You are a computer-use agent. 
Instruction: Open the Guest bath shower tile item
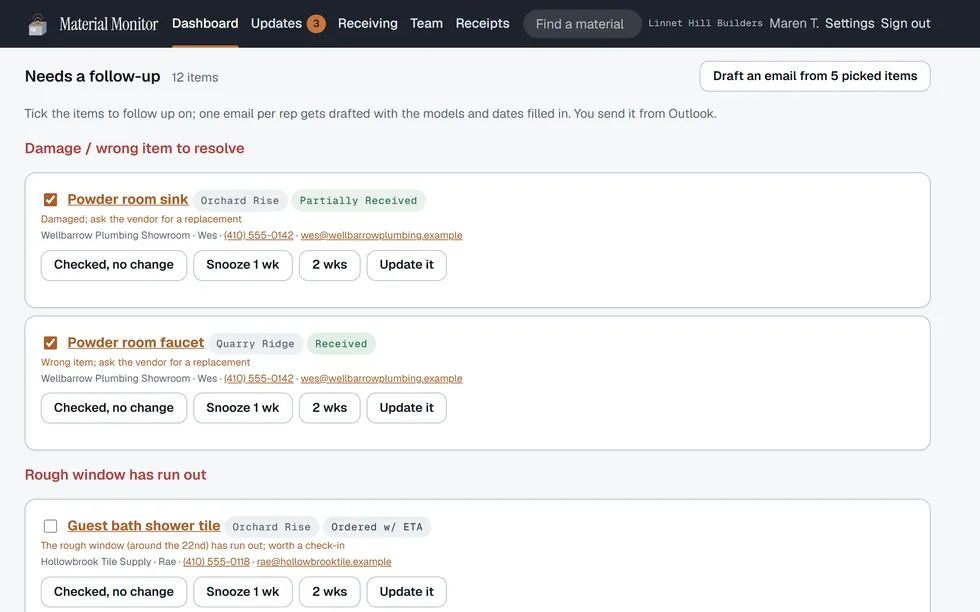144,526
